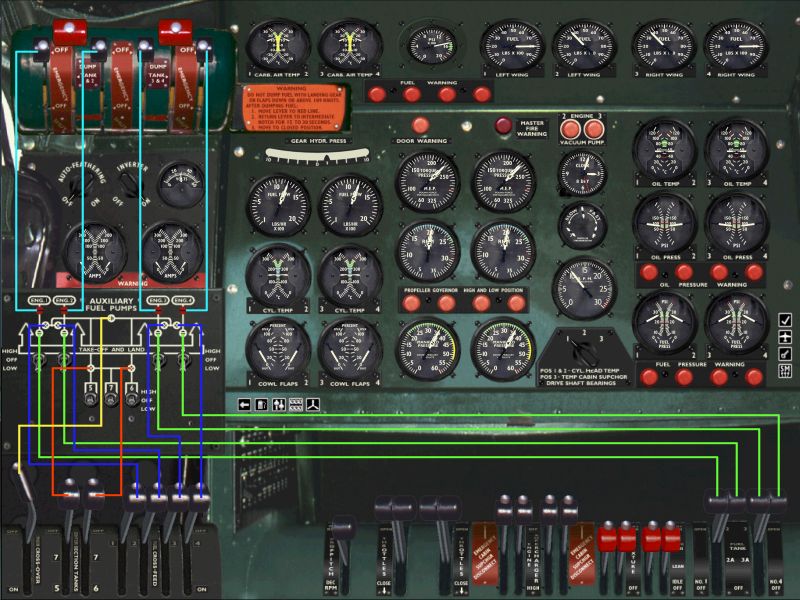The width and height of the screenshot is (800, 600).
Task: Click the left arrow icon below cowl flaps
Action: tap(244, 404)
